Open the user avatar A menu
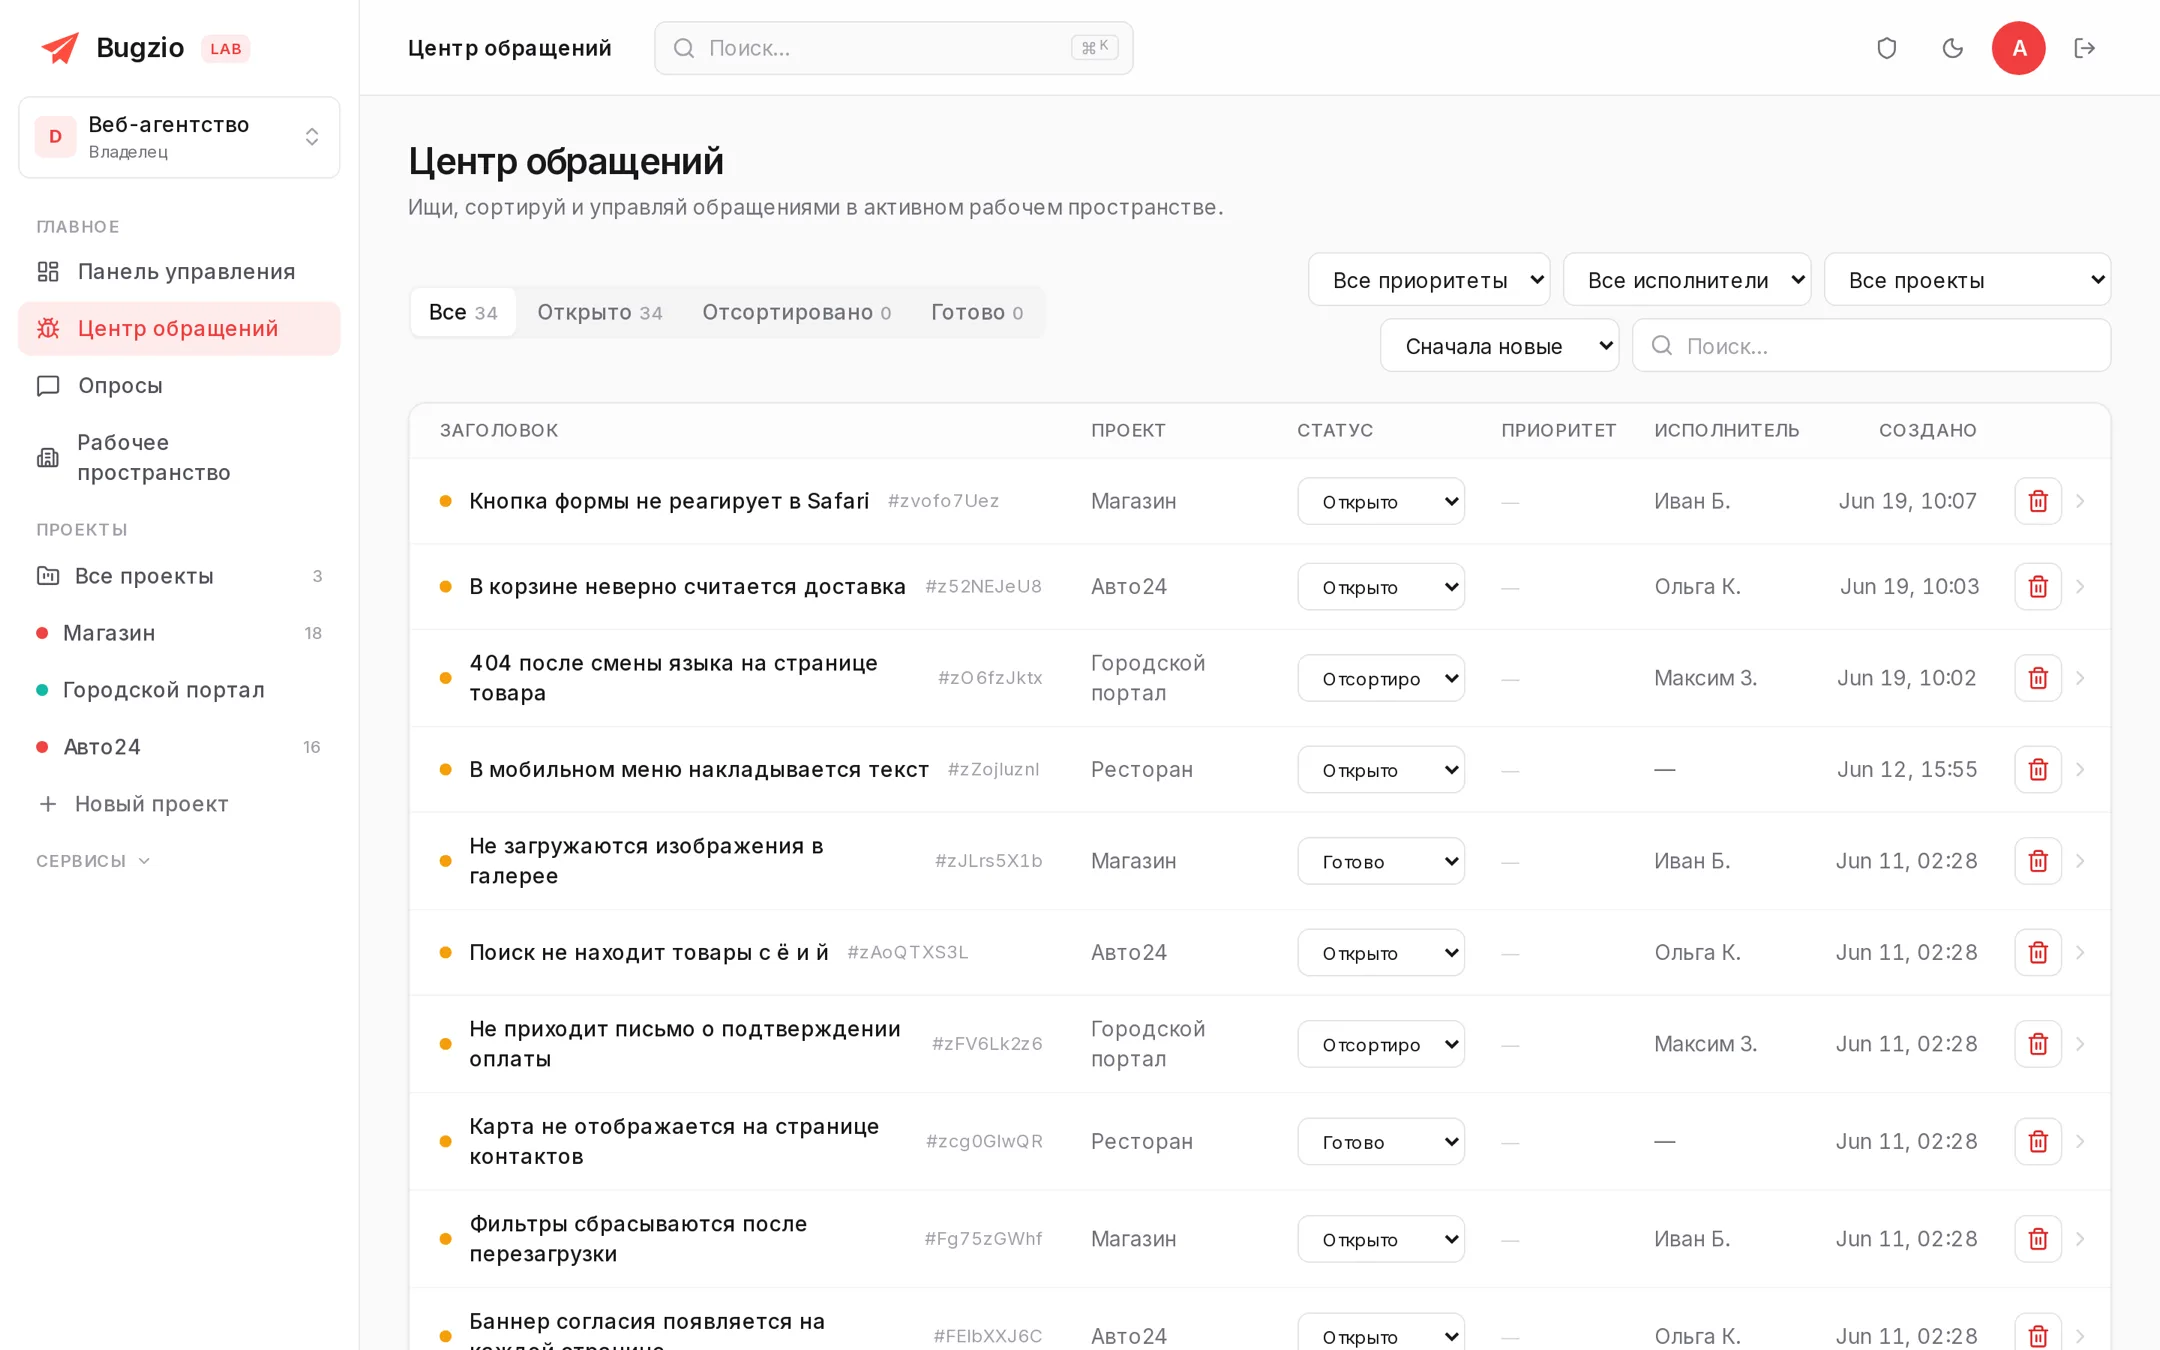2160x1350 pixels. (2018, 48)
